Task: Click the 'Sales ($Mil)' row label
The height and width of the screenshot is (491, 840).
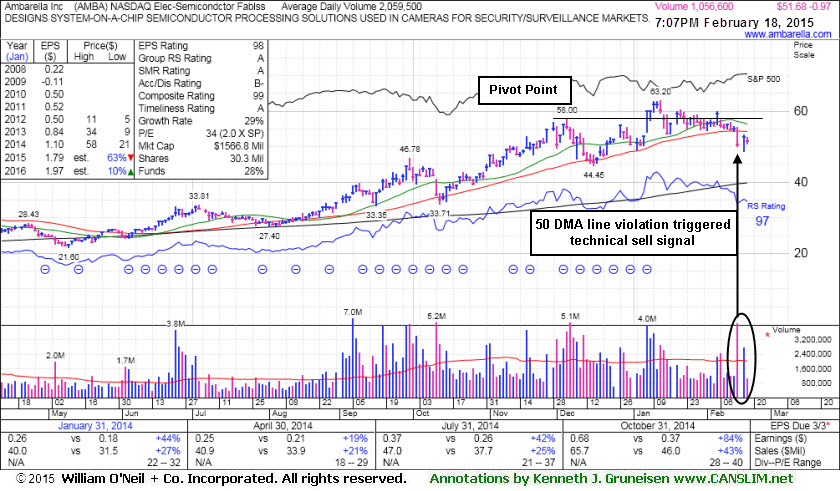Action: tap(781, 451)
